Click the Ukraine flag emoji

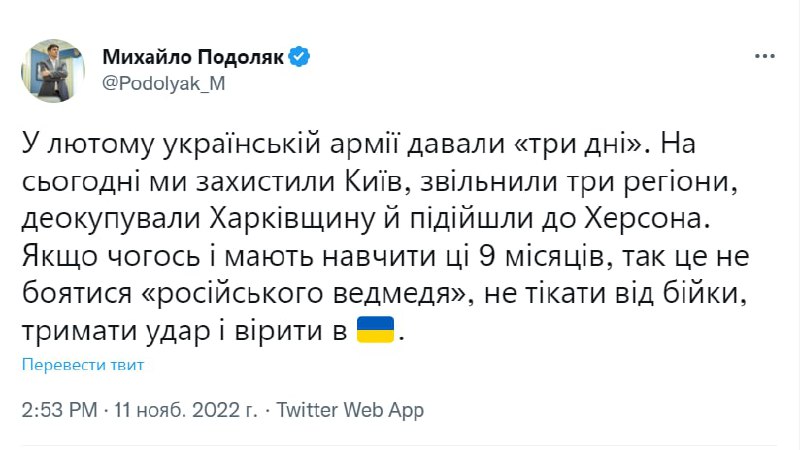[x=376, y=331]
